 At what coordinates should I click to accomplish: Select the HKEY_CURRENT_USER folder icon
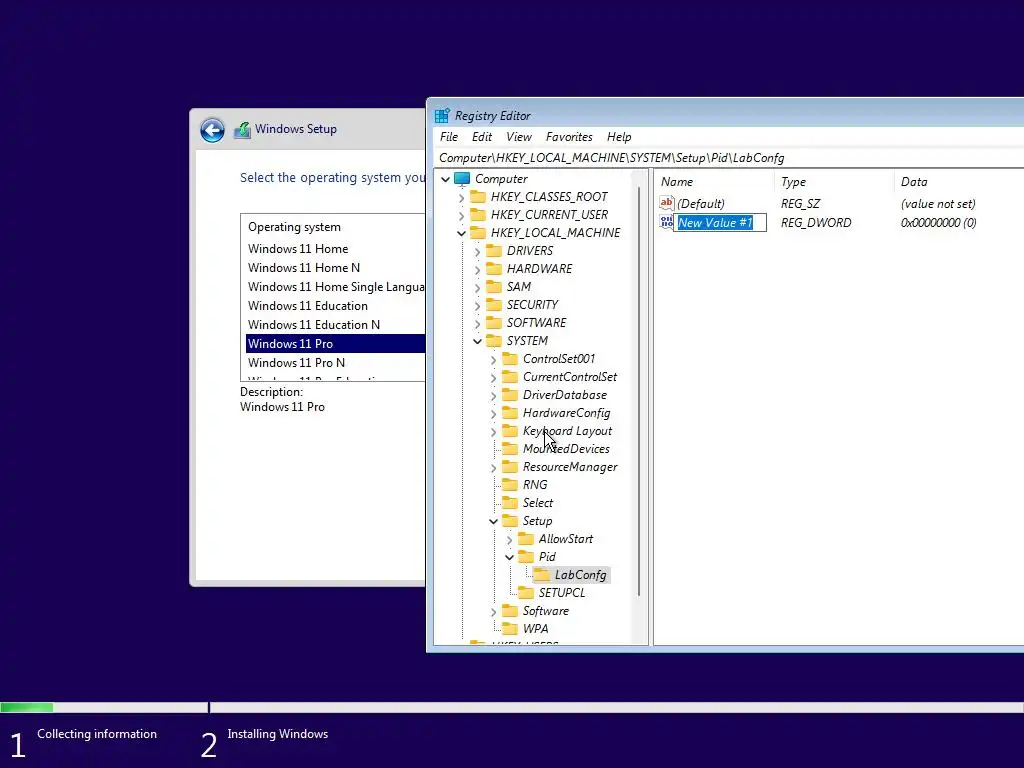tap(478, 214)
